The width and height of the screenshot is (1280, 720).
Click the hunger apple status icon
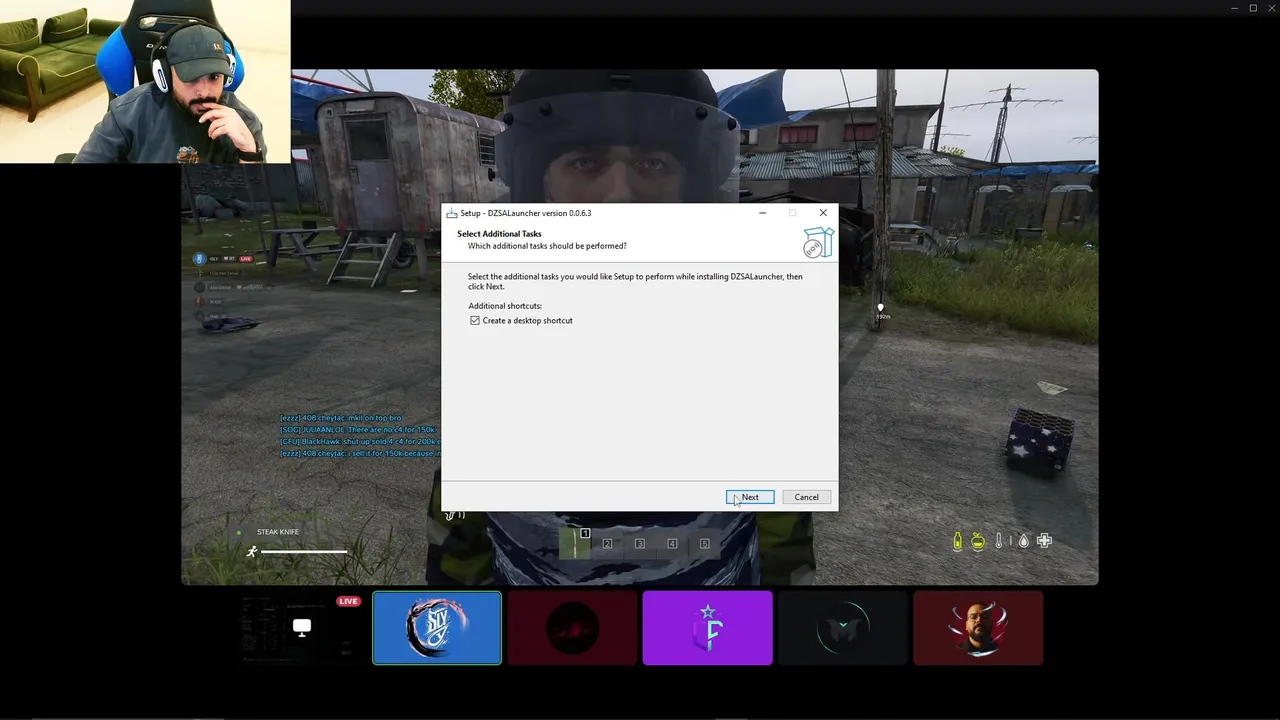[x=978, y=541]
